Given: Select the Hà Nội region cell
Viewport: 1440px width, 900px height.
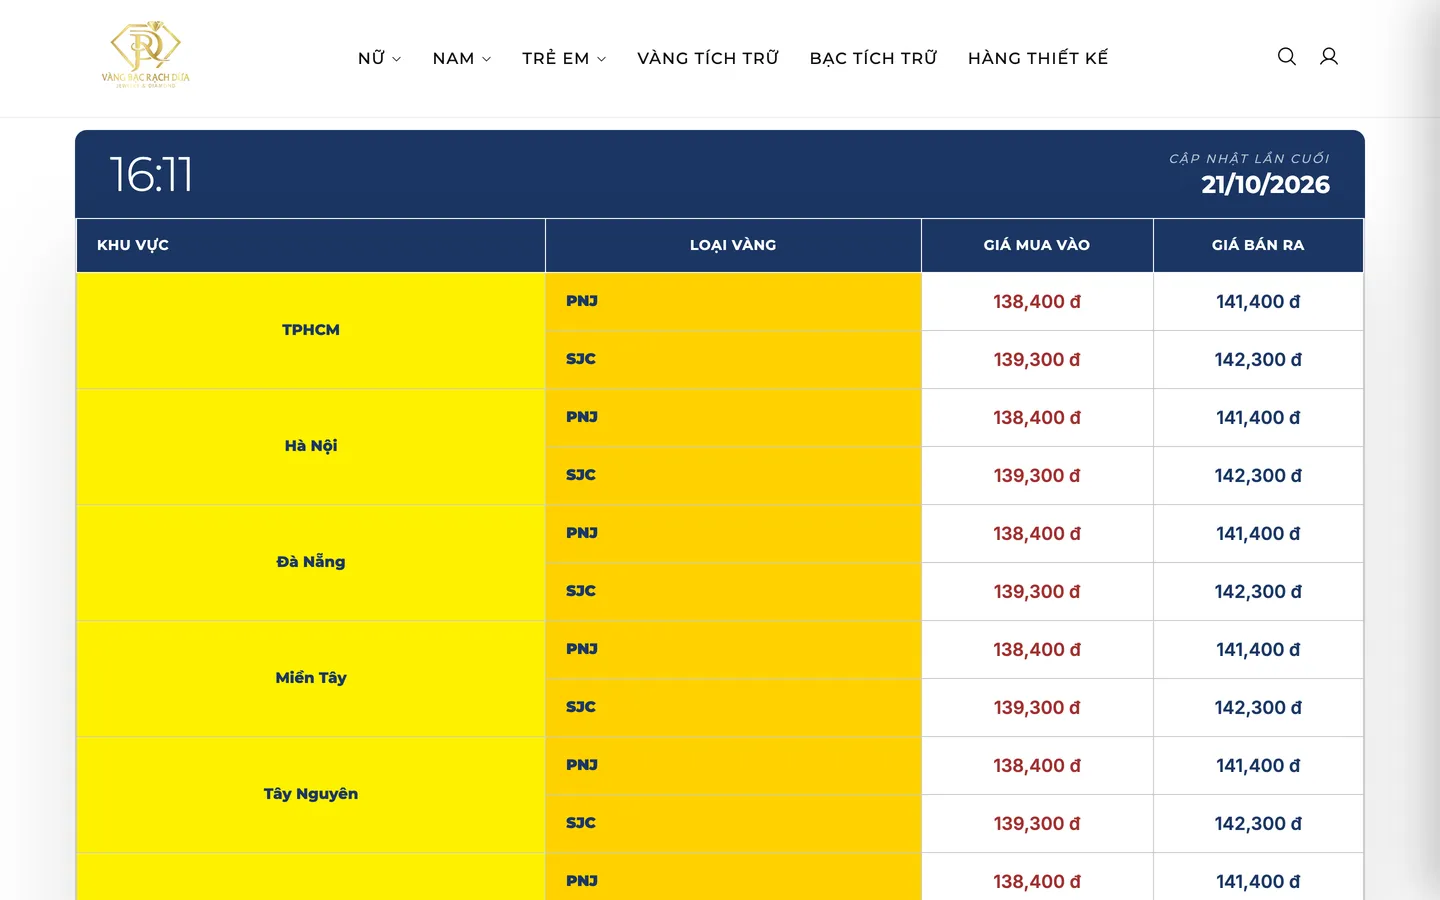Looking at the screenshot, I should point(311,446).
